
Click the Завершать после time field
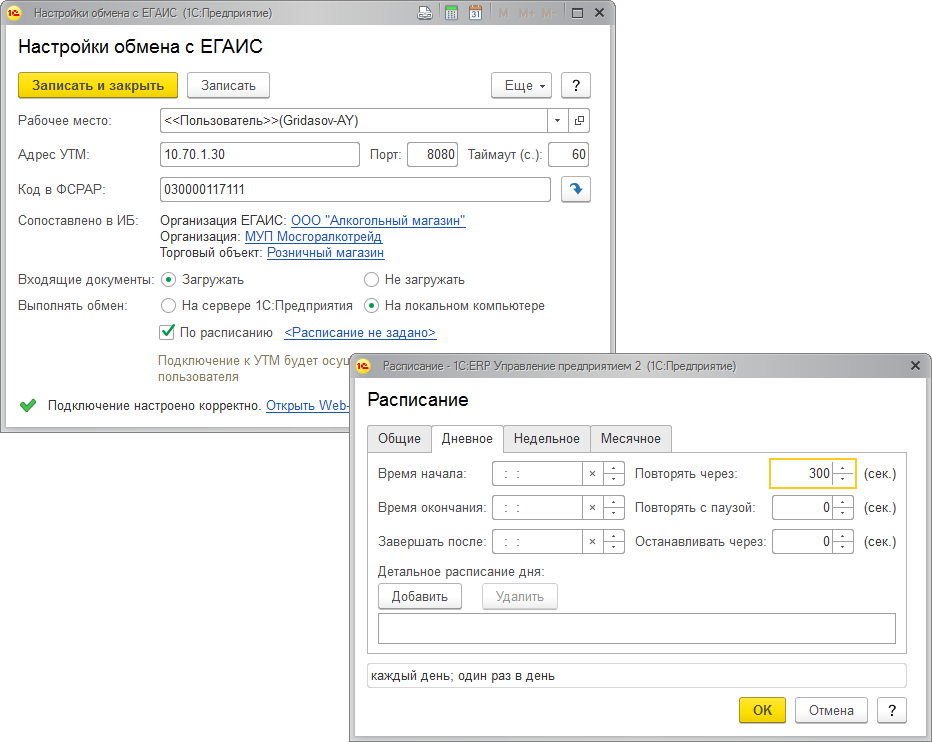(x=537, y=542)
